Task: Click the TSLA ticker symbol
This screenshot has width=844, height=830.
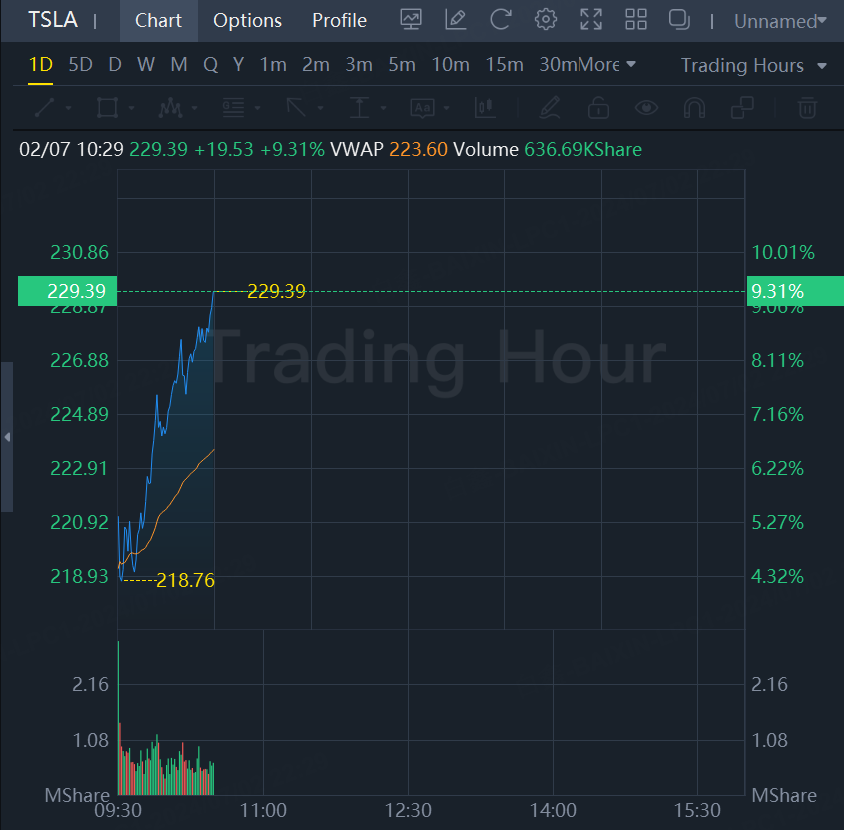Action: coord(53,20)
